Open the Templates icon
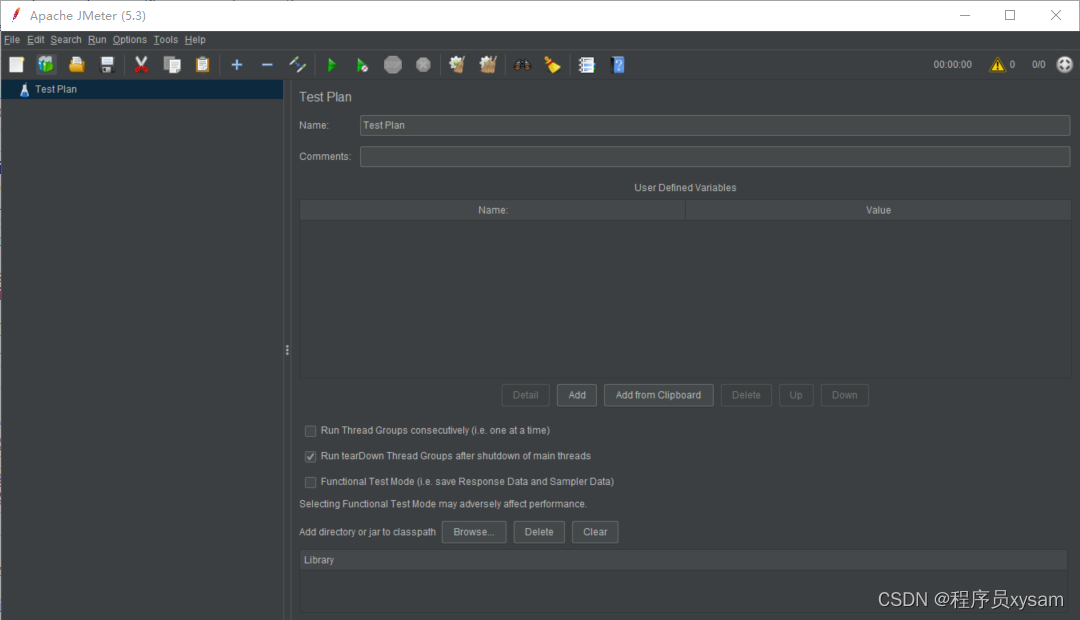Image resolution: width=1080 pixels, height=620 pixels. [x=46, y=65]
